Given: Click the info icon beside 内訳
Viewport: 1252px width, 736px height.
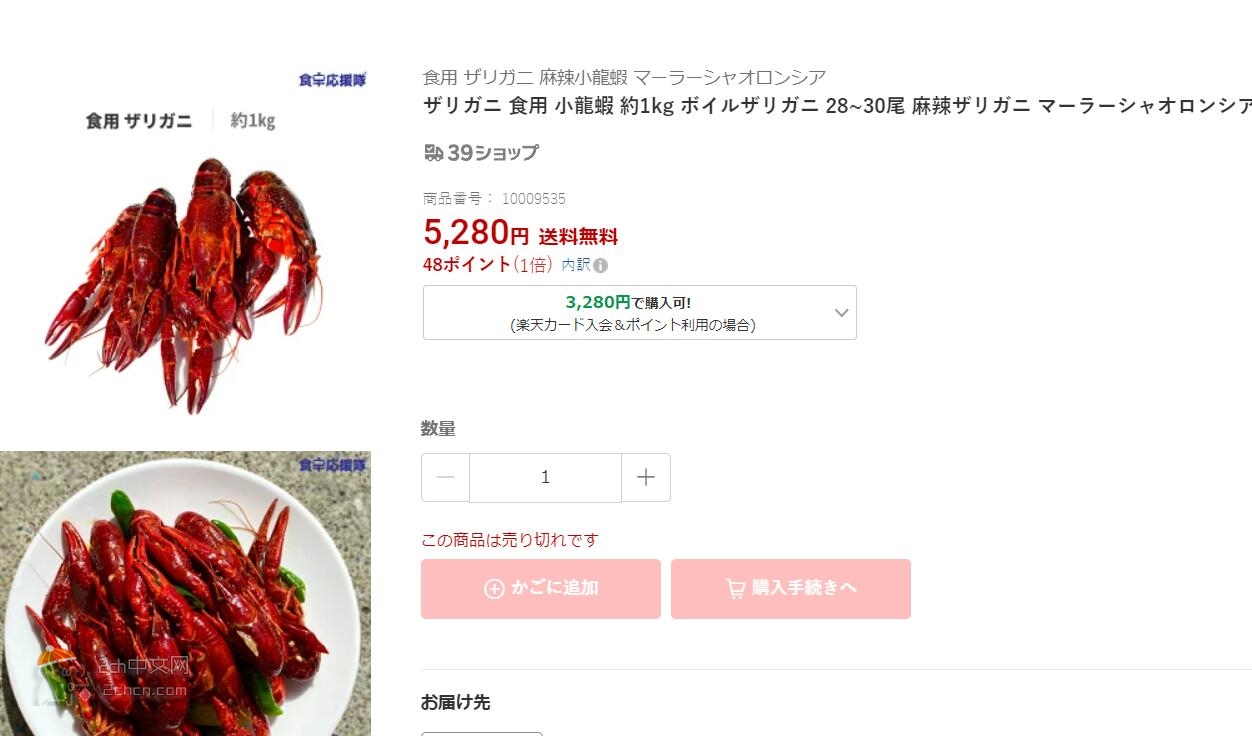Looking at the screenshot, I should tap(600, 266).
